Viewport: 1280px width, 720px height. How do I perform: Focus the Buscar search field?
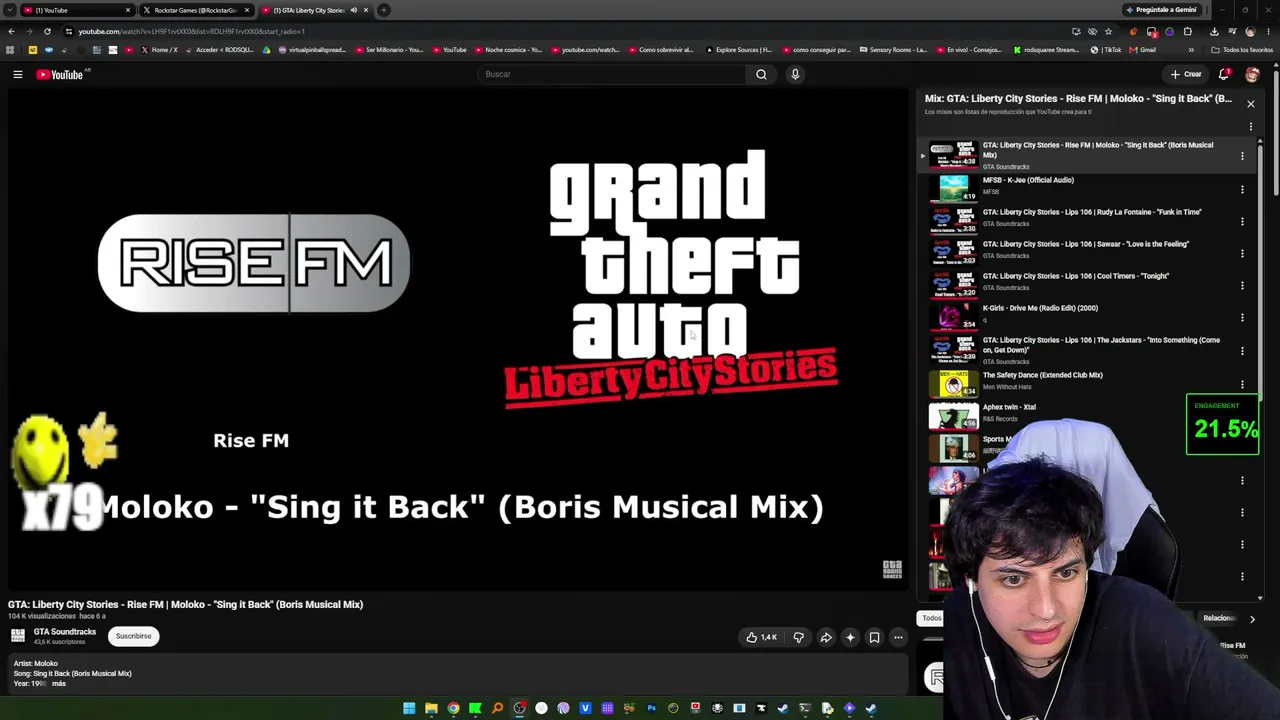pyautogui.click(x=612, y=74)
